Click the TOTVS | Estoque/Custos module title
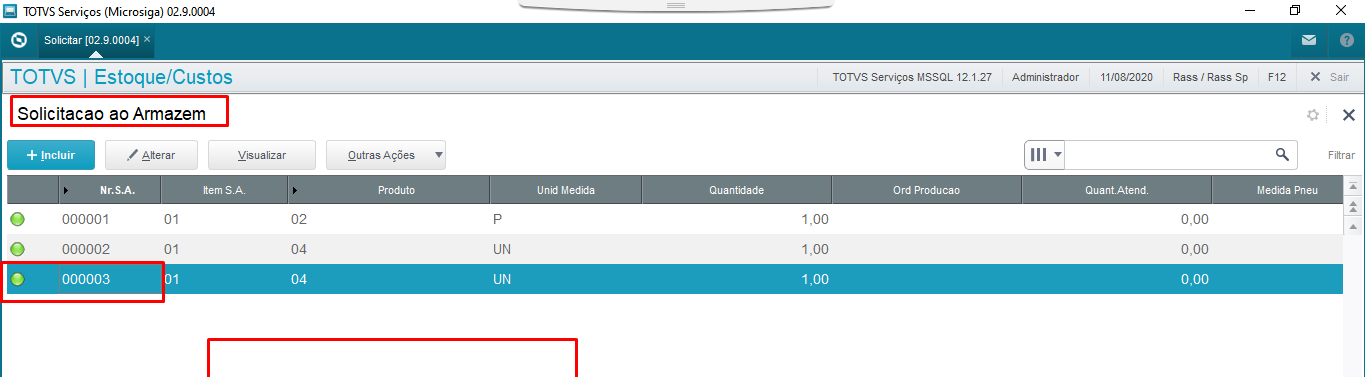The image size is (1365, 377). click(x=121, y=77)
